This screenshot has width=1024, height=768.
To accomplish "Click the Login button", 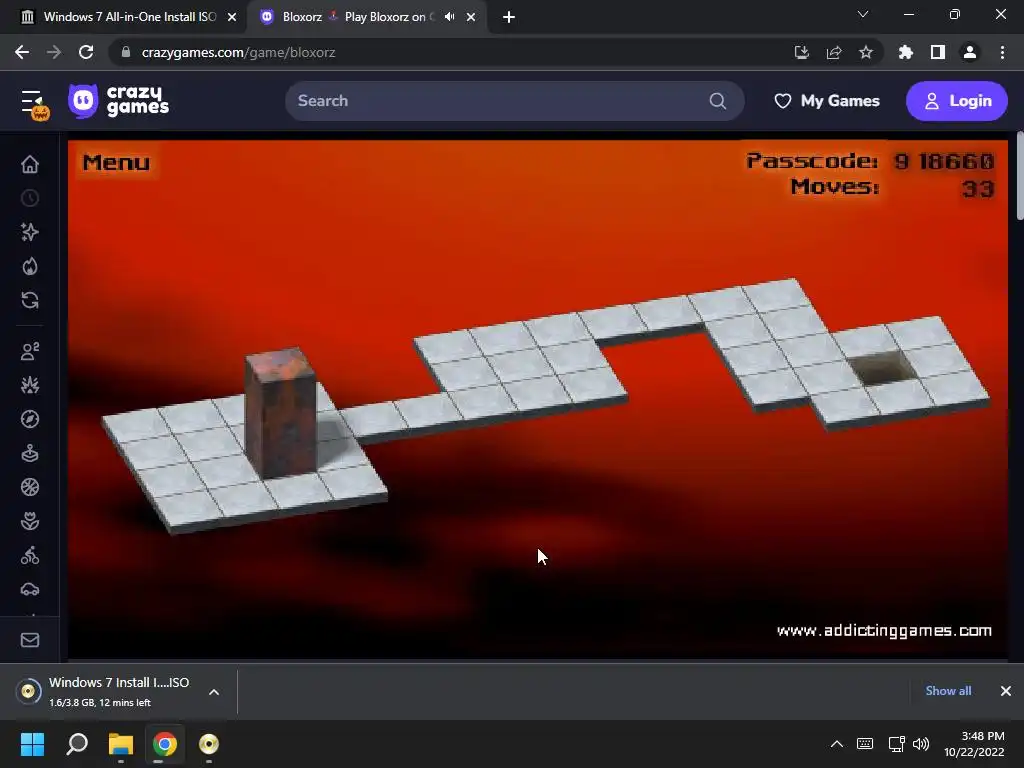I will 957,101.
